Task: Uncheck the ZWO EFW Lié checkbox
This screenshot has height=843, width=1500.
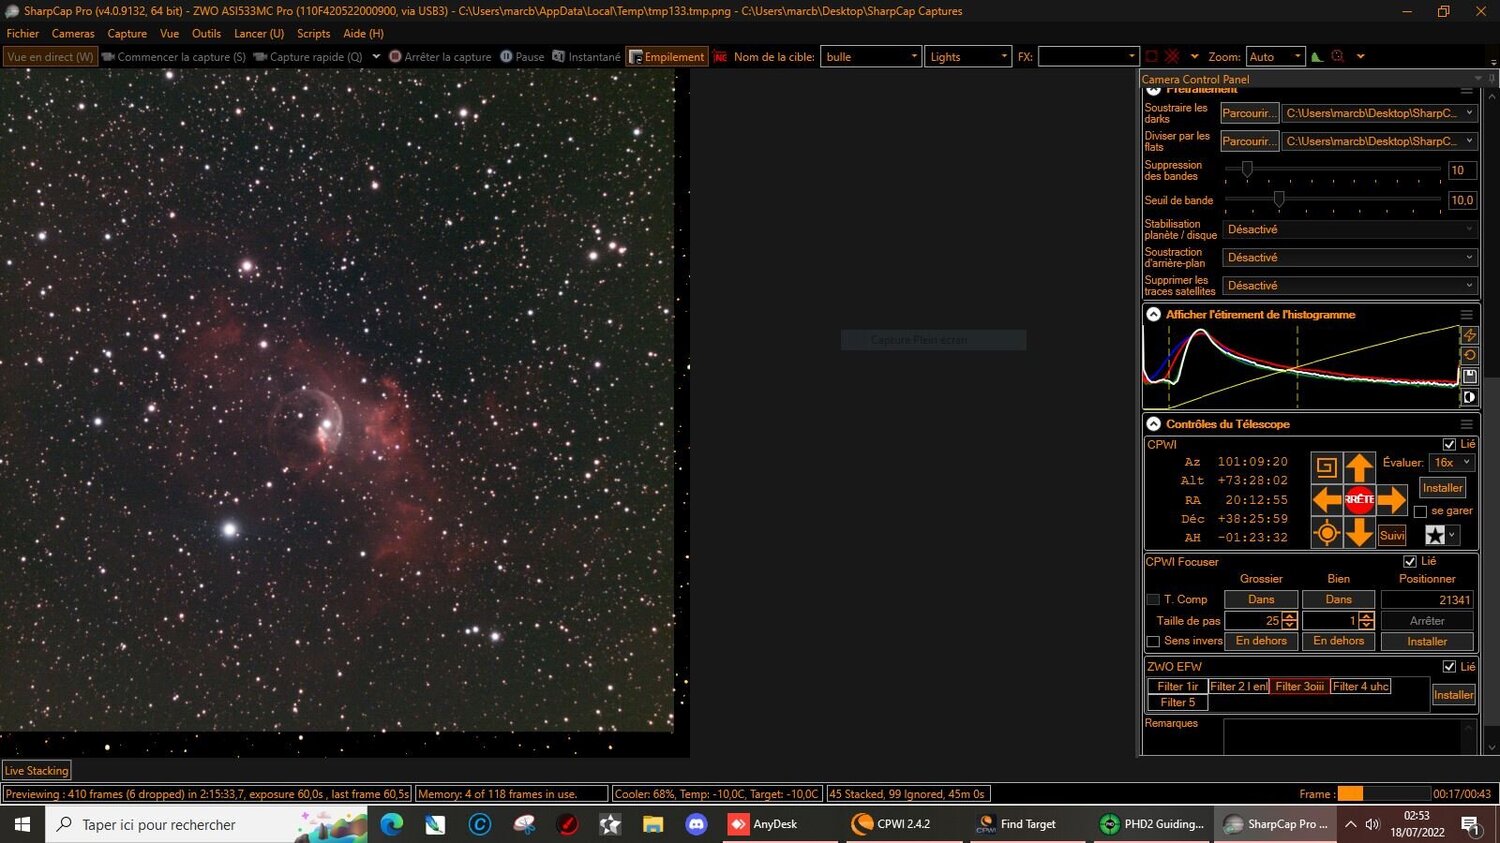Action: click(1449, 667)
